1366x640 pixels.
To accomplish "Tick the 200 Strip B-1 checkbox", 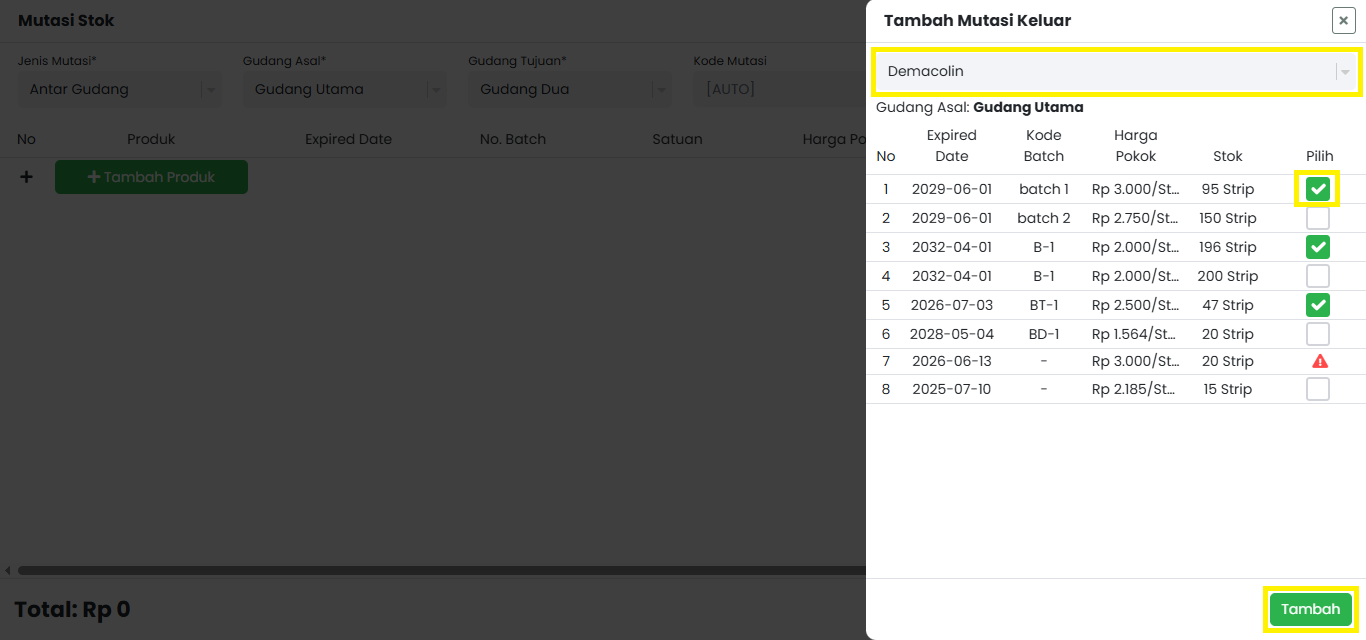I will 1318,276.
